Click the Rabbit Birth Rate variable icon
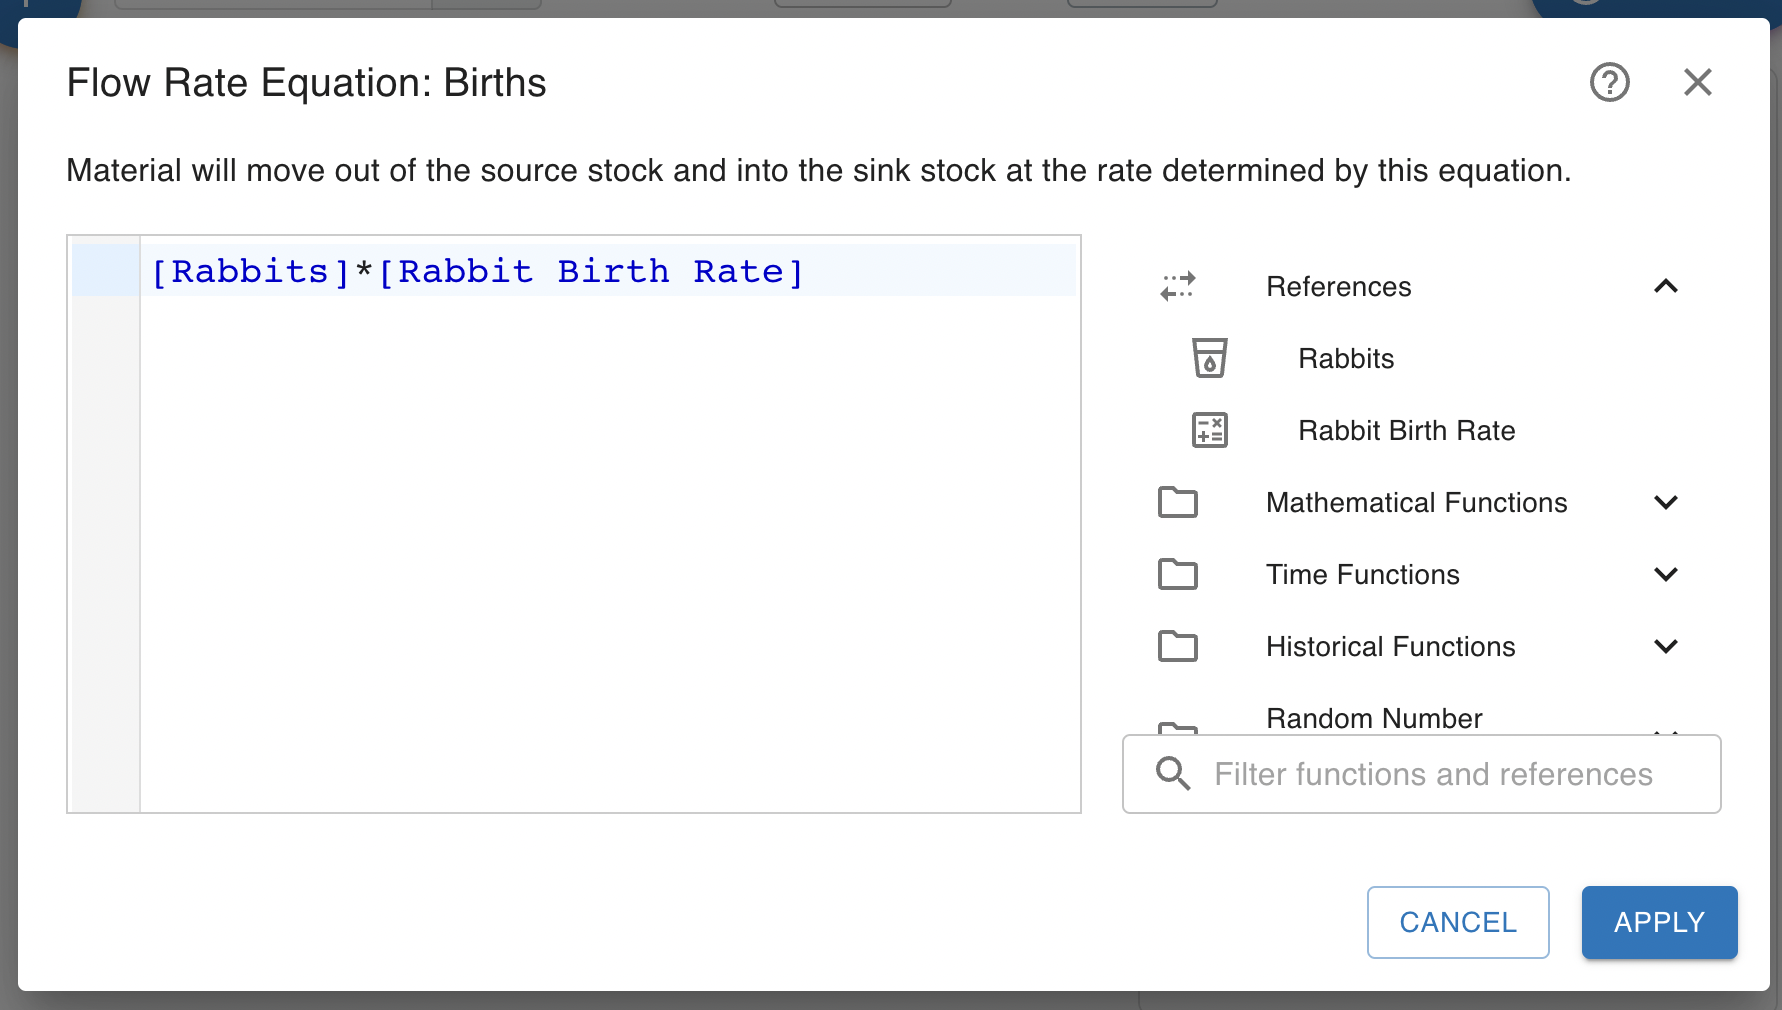 click(1209, 430)
